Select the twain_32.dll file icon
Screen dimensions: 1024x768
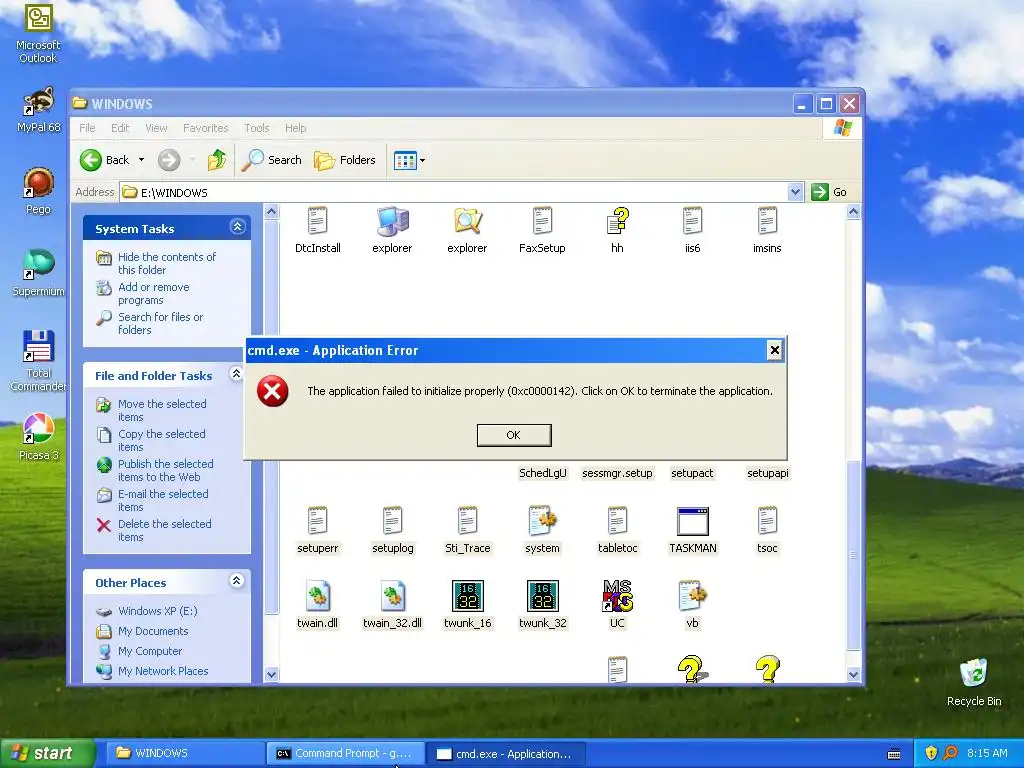coord(392,596)
